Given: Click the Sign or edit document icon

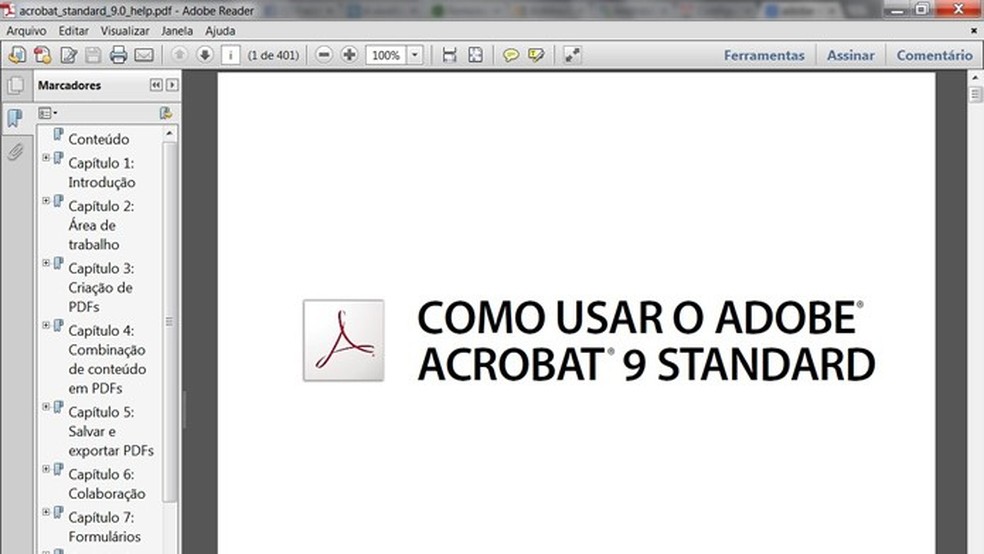Looking at the screenshot, I should 68,55.
